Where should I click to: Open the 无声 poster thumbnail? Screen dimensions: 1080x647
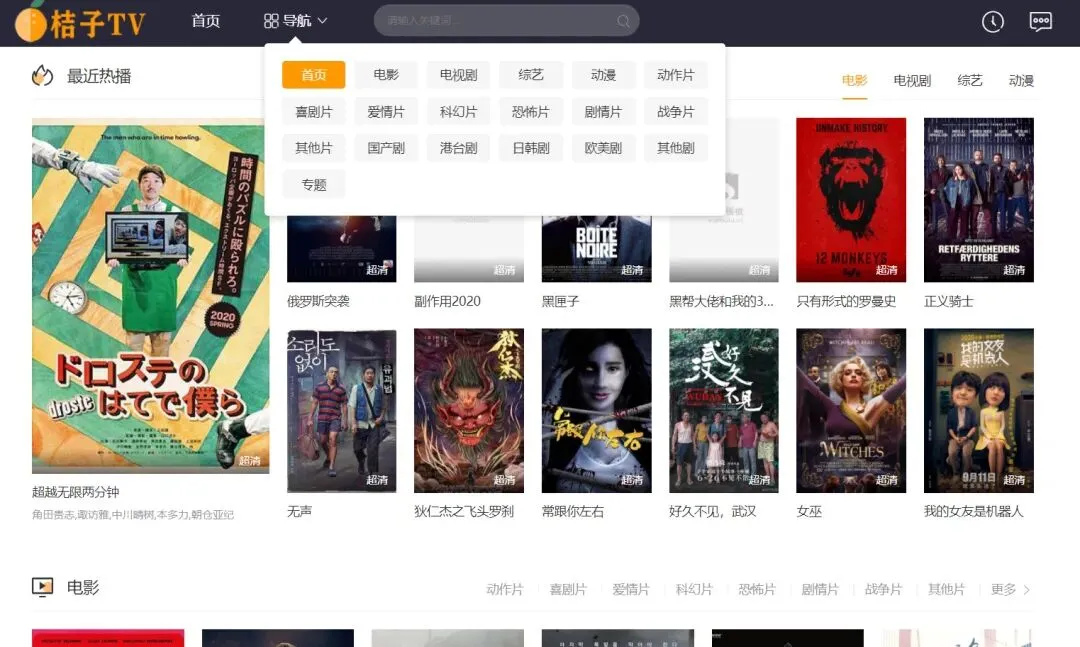pyautogui.click(x=342, y=411)
